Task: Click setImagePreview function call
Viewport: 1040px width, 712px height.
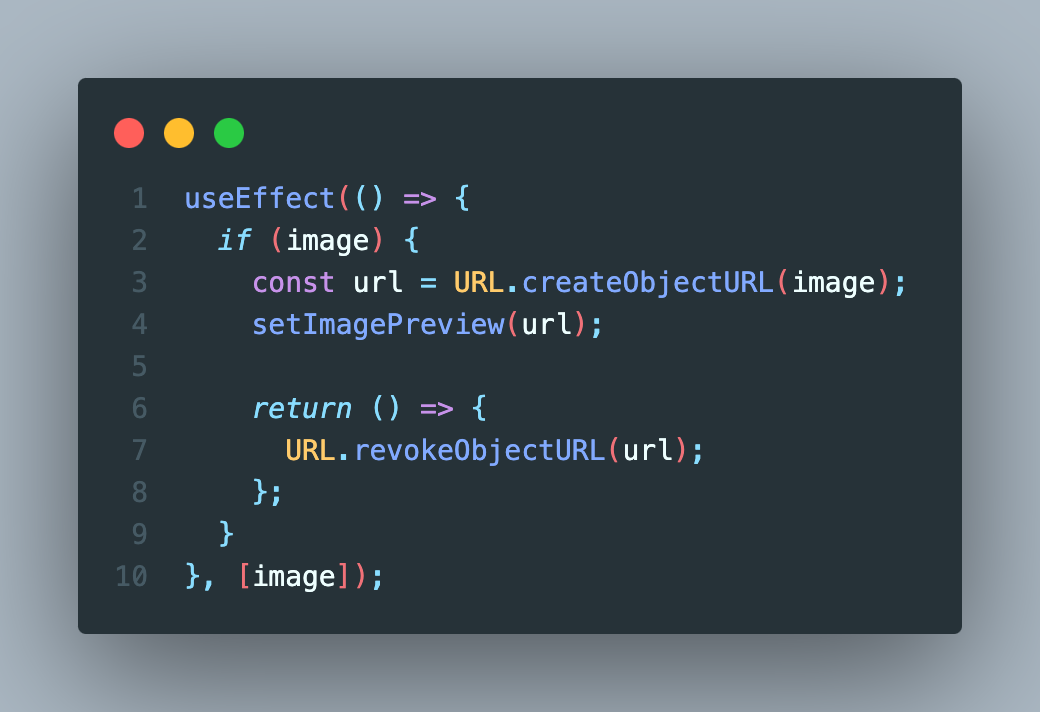Action: tap(379, 324)
